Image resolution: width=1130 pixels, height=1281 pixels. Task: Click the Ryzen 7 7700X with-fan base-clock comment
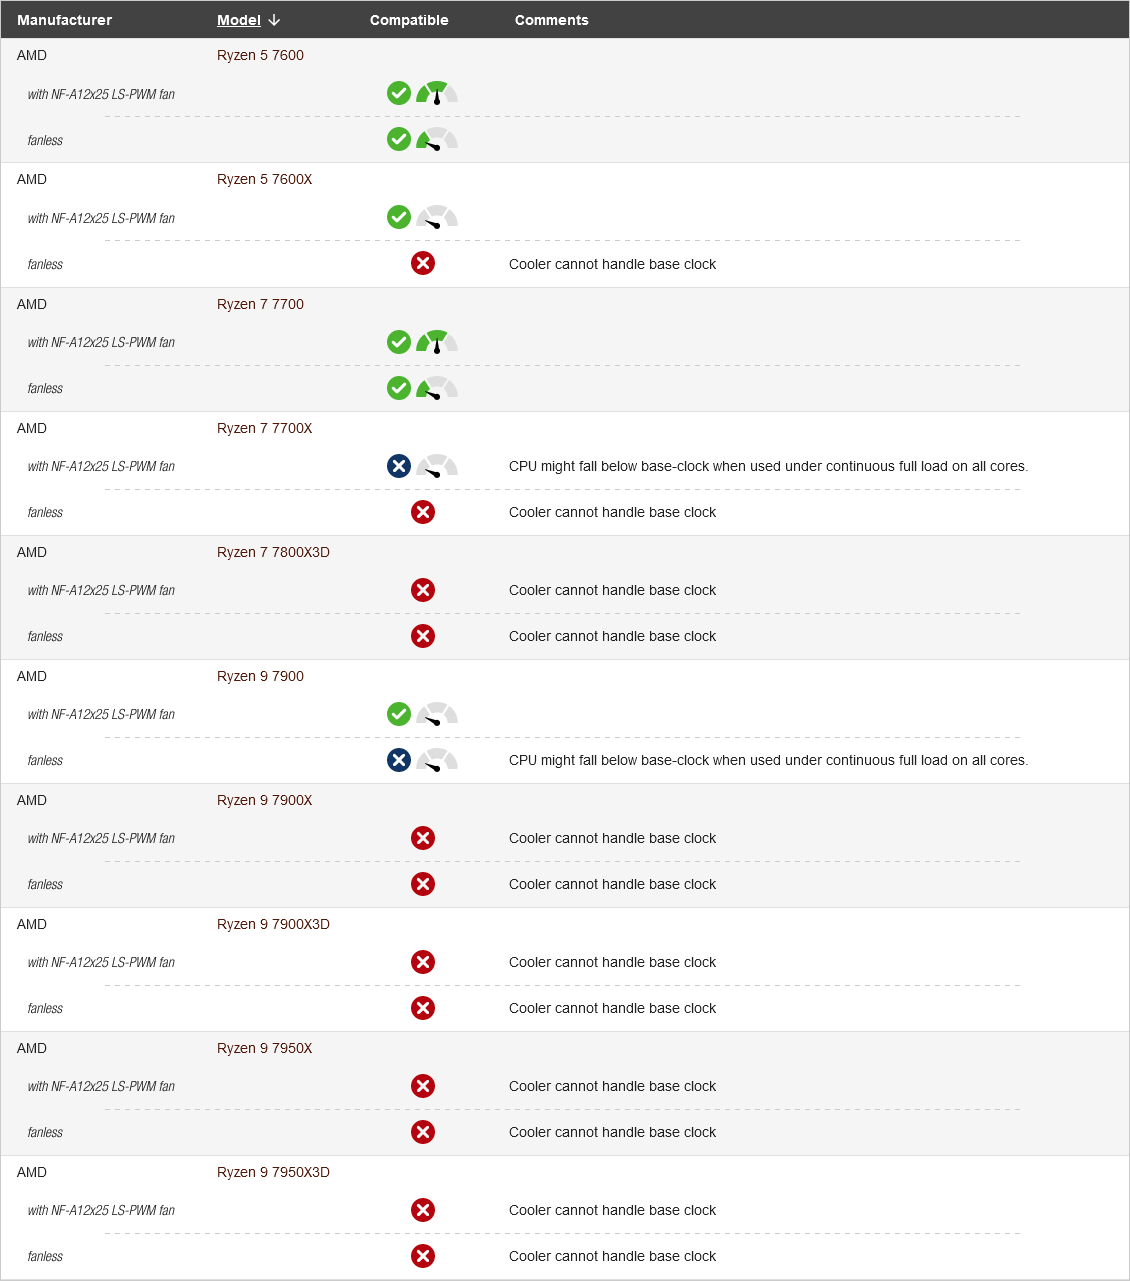point(768,466)
